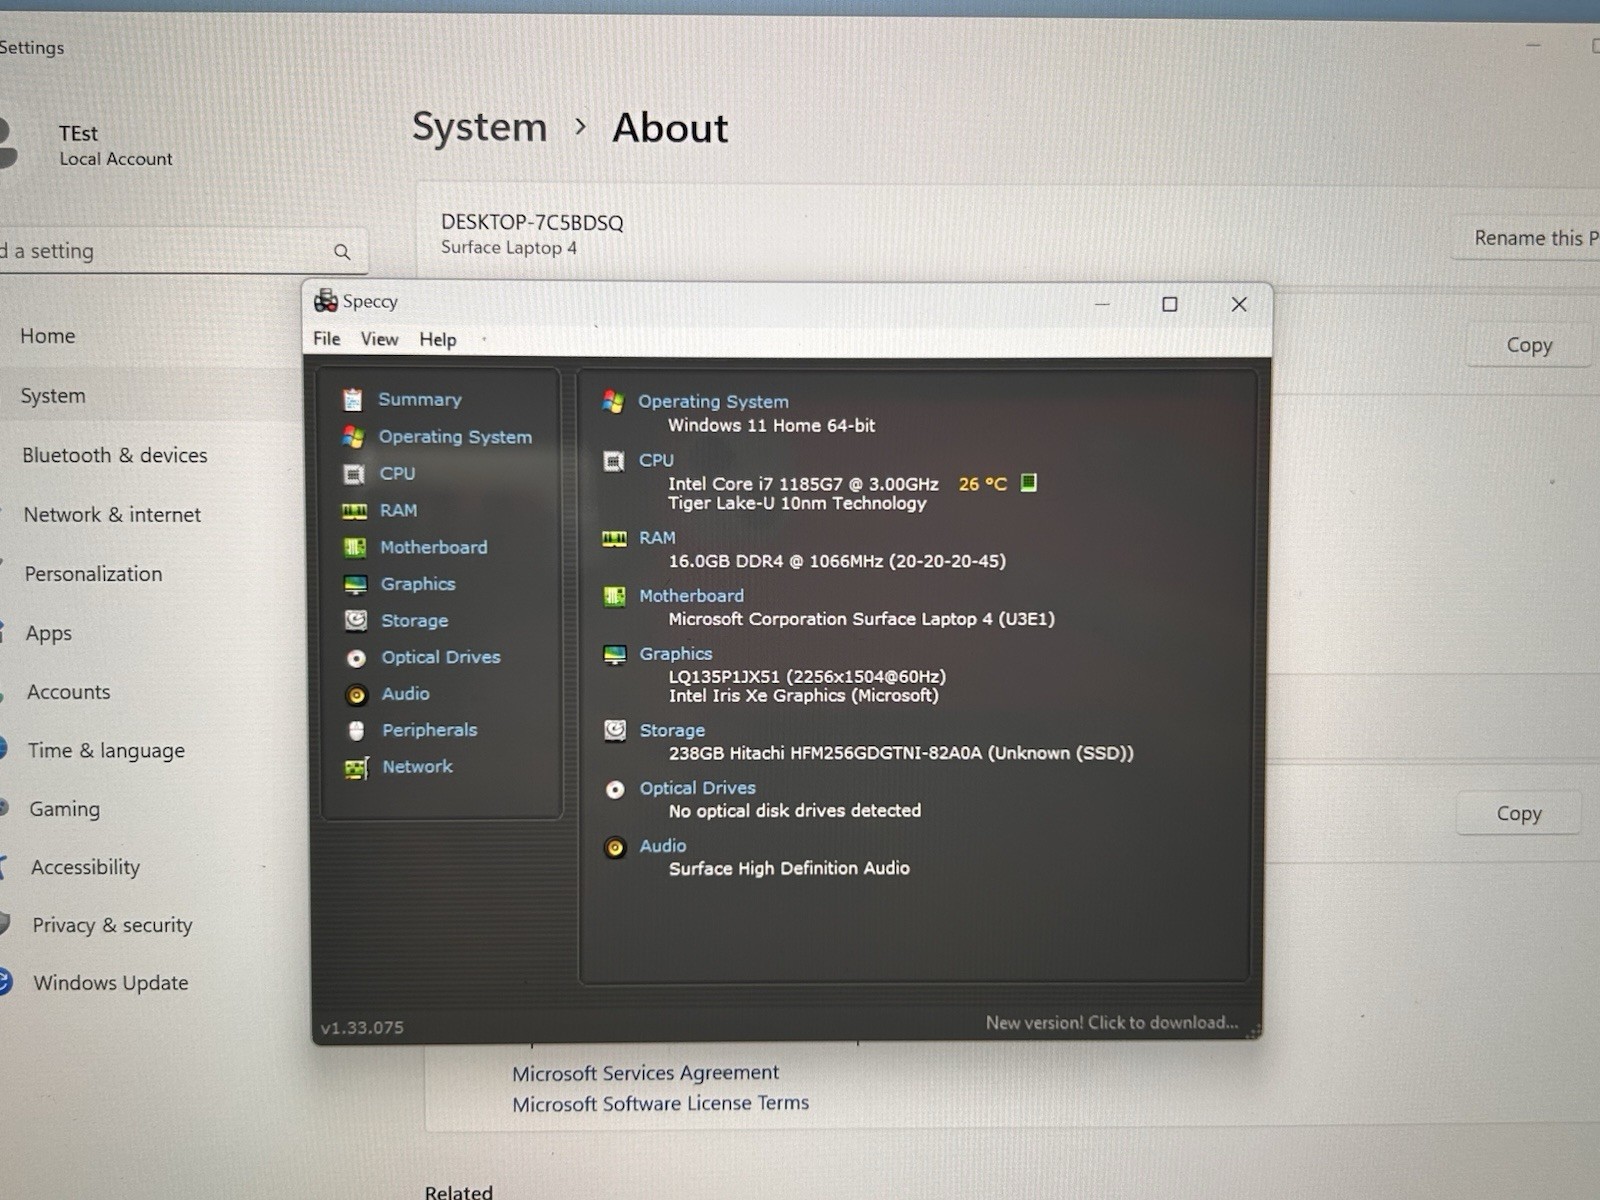This screenshot has height=1200, width=1600.
Task: Open Bluetooth & devices in Settings
Action: tap(115, 455)
